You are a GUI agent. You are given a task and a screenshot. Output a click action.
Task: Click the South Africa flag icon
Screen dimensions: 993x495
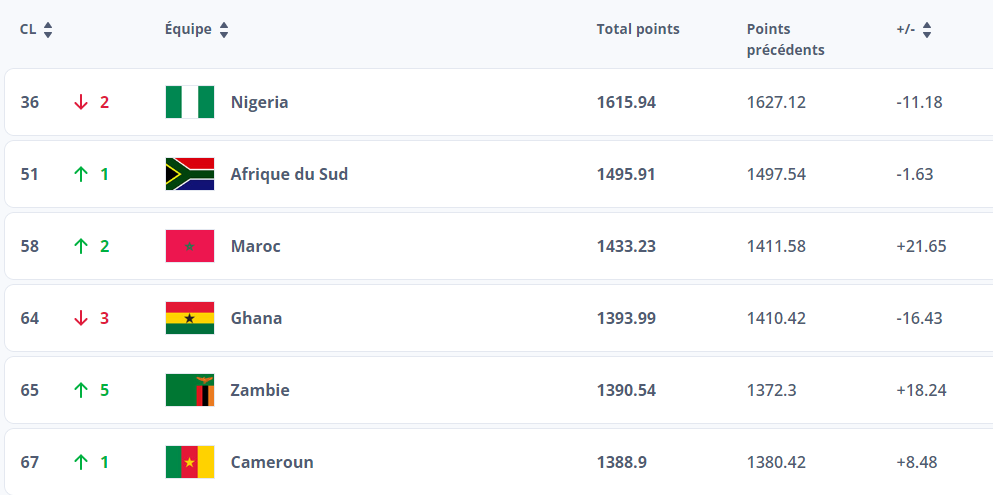(x=190, y=174)
